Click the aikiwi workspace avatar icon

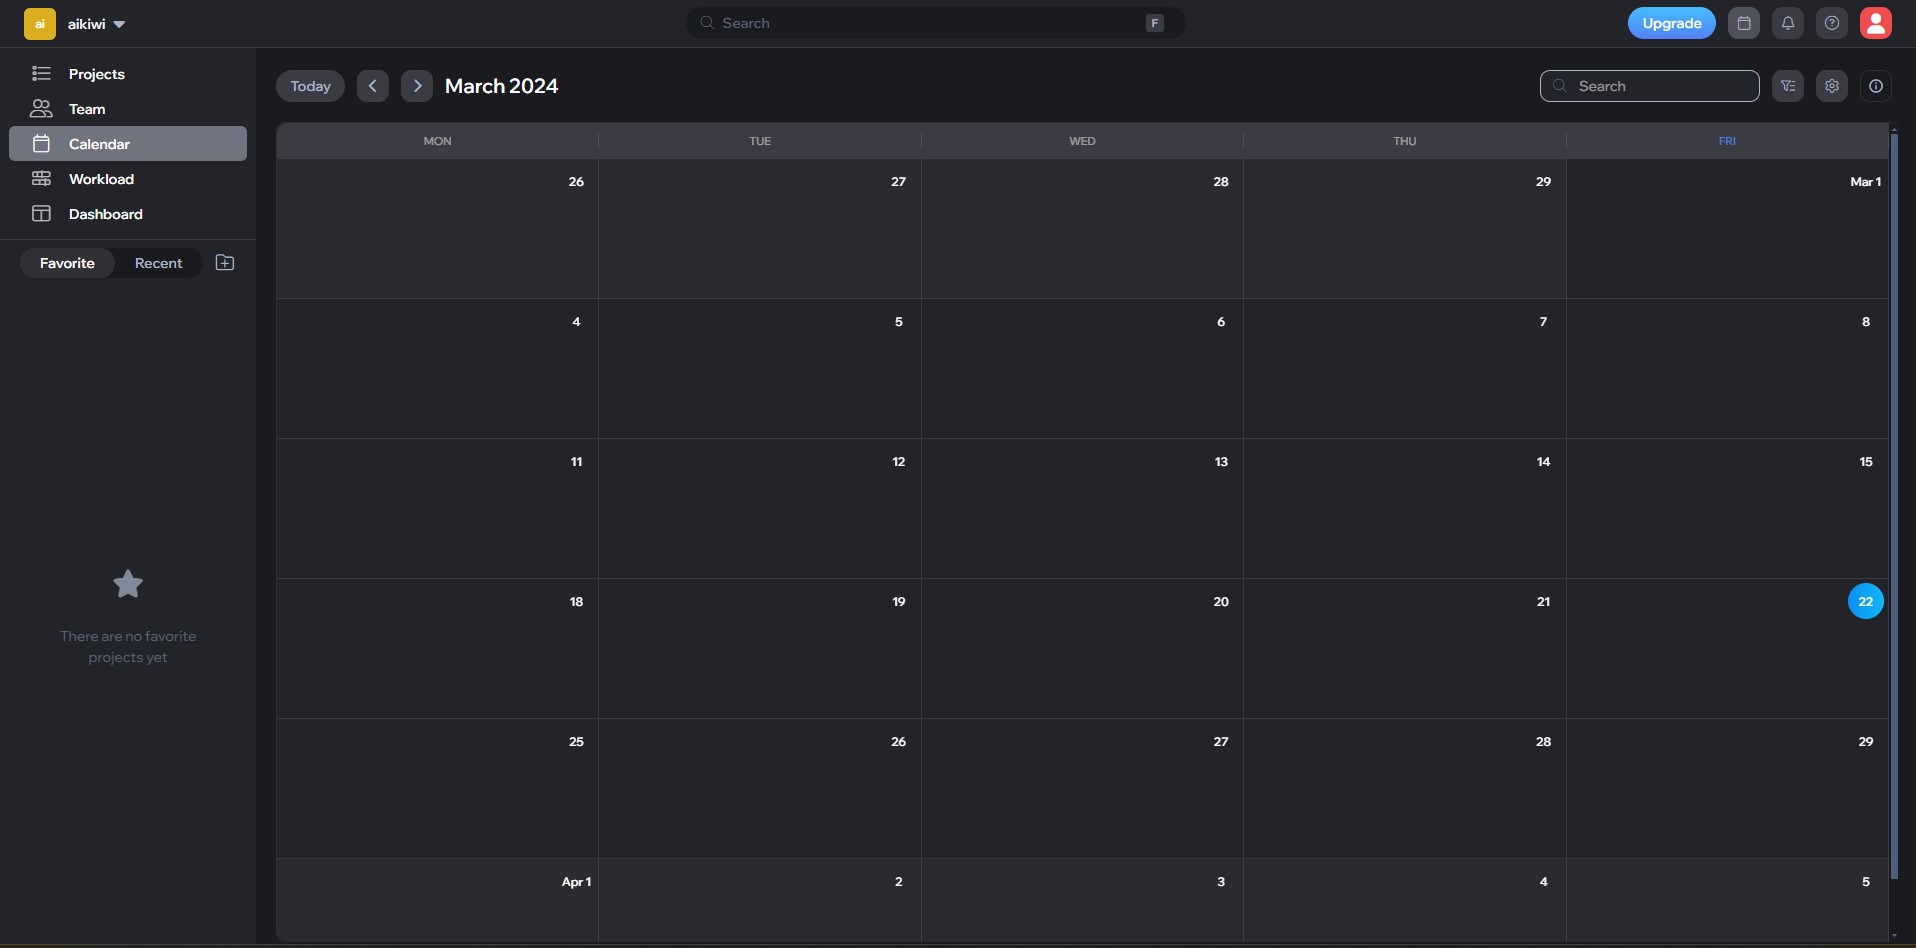[x=40, y=24]
